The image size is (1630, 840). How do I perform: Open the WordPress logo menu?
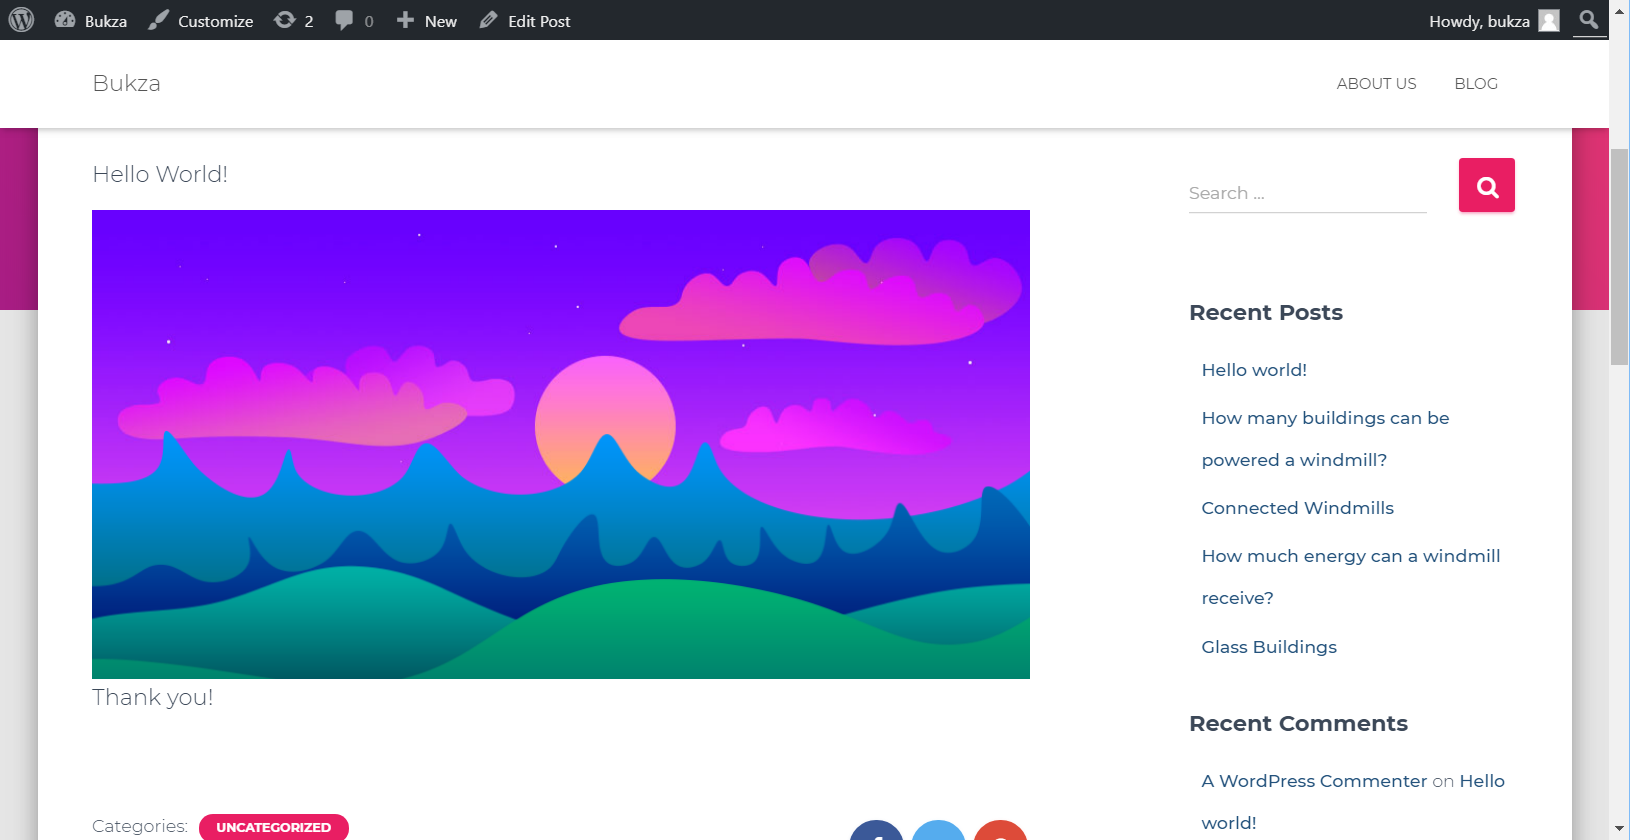coord(21,20)
